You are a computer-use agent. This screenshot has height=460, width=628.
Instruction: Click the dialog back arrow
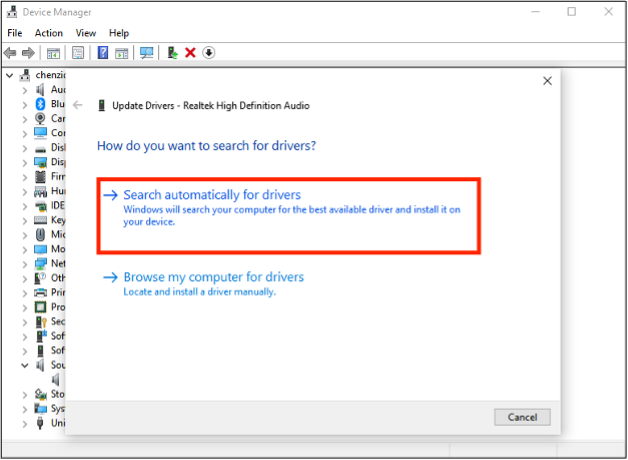[x=78, y=105]
